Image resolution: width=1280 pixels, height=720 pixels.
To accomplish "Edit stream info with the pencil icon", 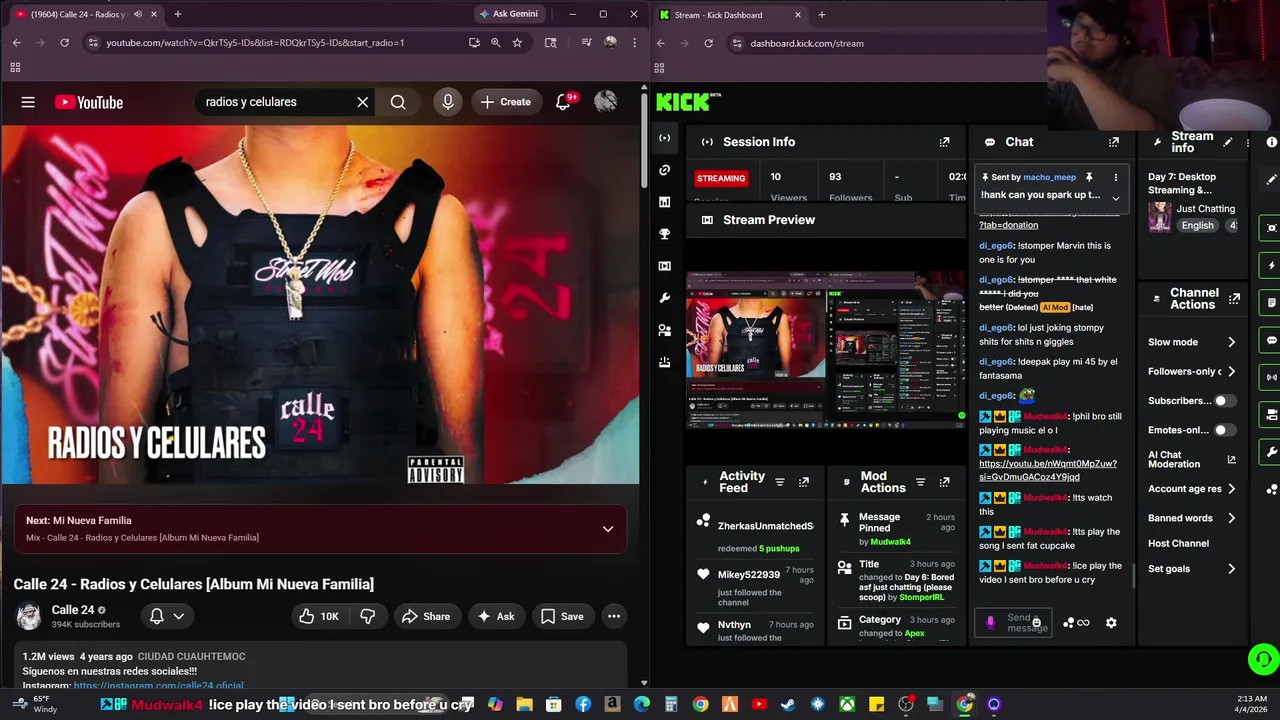I will [x=1228, y=142].
